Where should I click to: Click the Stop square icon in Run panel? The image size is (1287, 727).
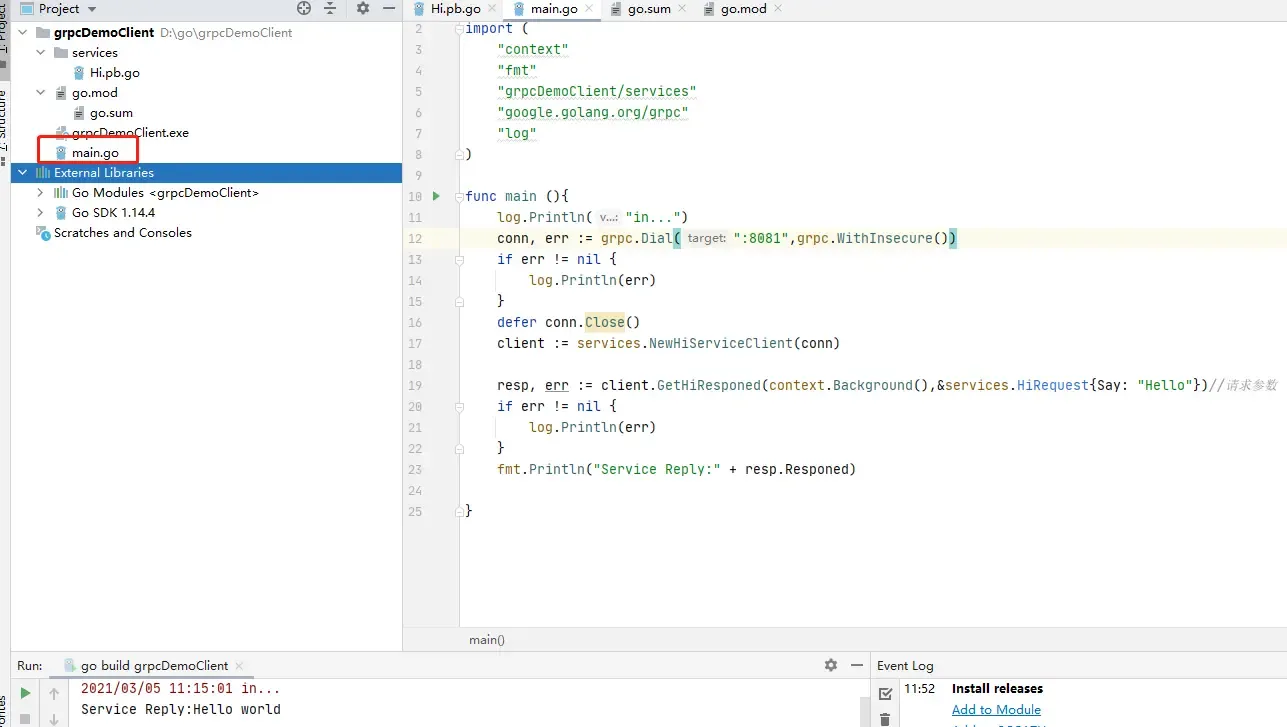[25, 718]
